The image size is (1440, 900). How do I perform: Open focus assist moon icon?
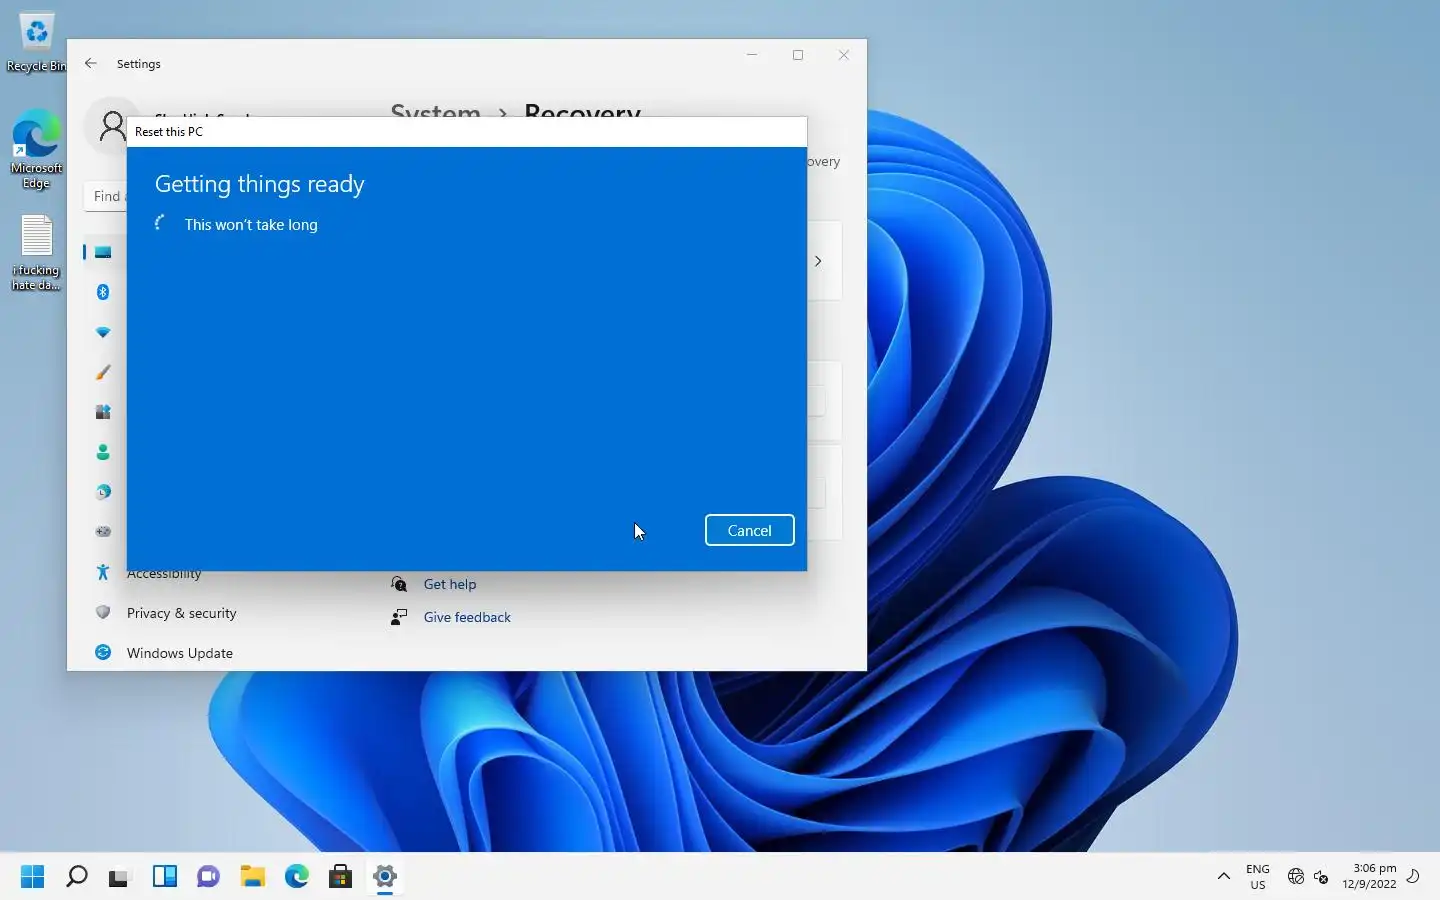(x=1413, y=877)
